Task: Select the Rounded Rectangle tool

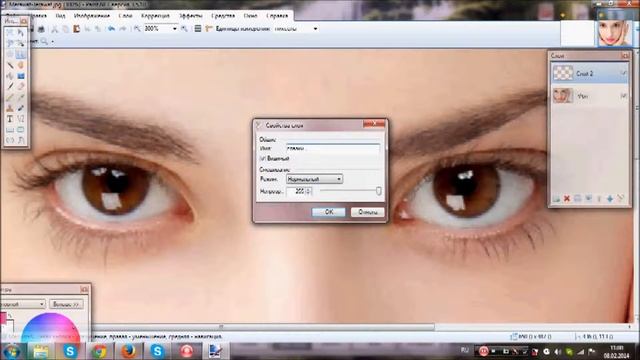Action: tap(20, 130)
